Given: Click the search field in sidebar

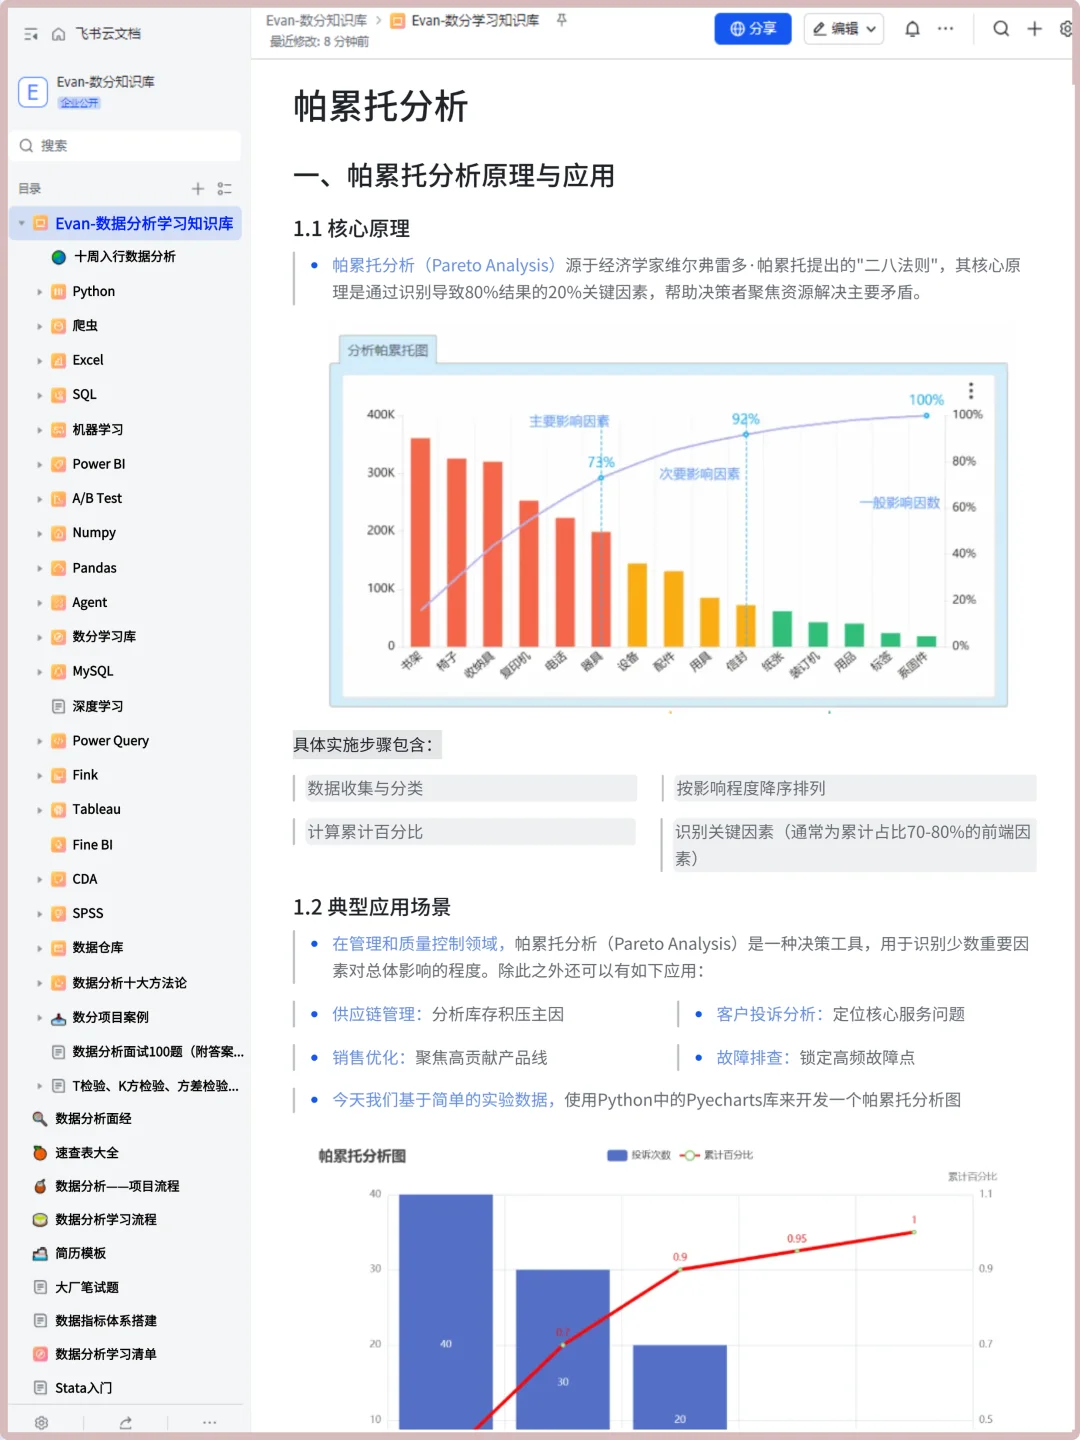Looking at the screenshot, I should [125, 146].
